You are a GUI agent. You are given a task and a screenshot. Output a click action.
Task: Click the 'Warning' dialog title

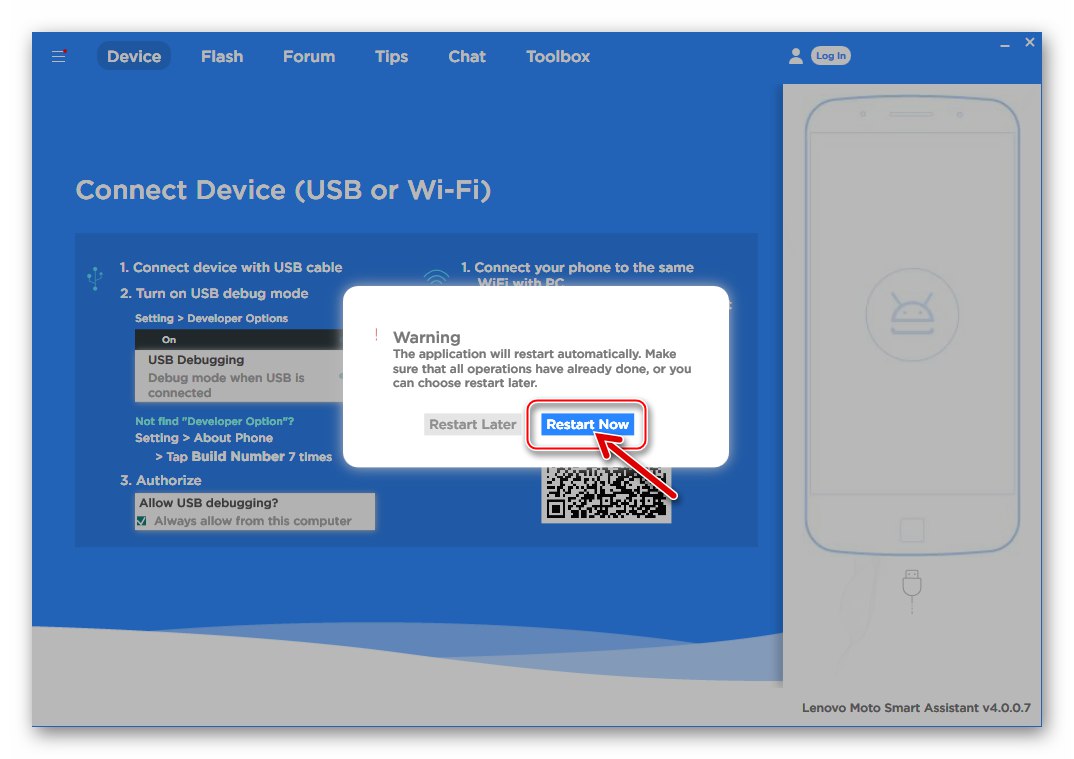426,337
